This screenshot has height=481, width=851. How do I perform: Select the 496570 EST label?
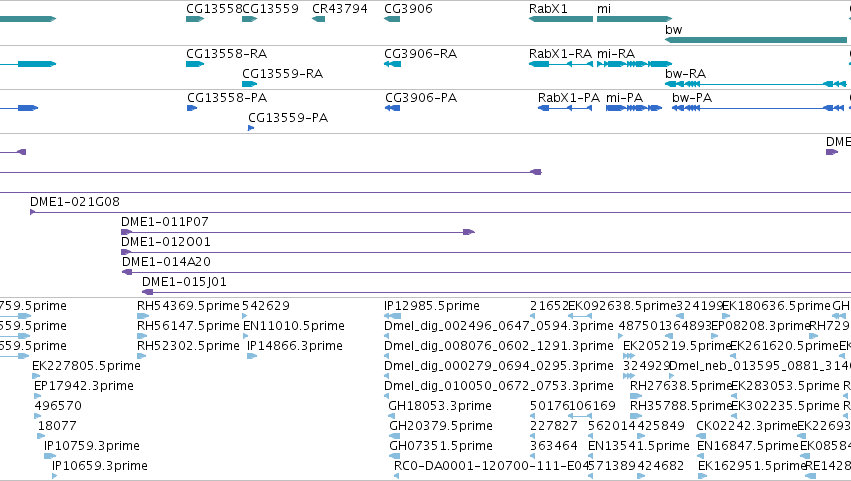(x=58, y=407)
